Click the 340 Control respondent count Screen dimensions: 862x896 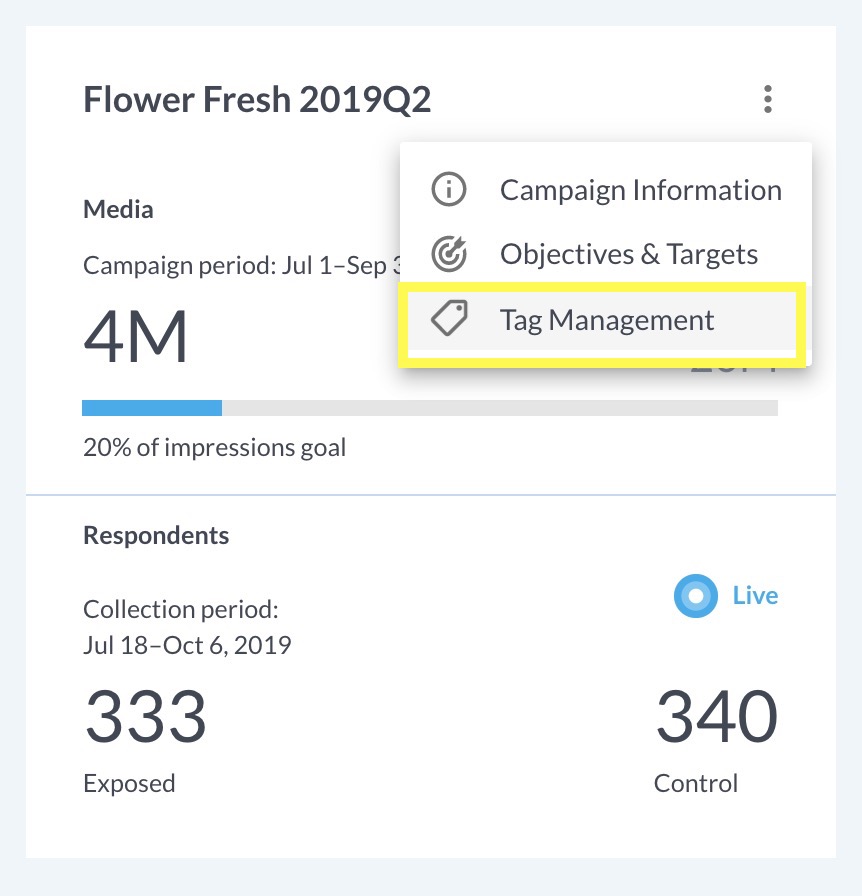coord(714,715)
